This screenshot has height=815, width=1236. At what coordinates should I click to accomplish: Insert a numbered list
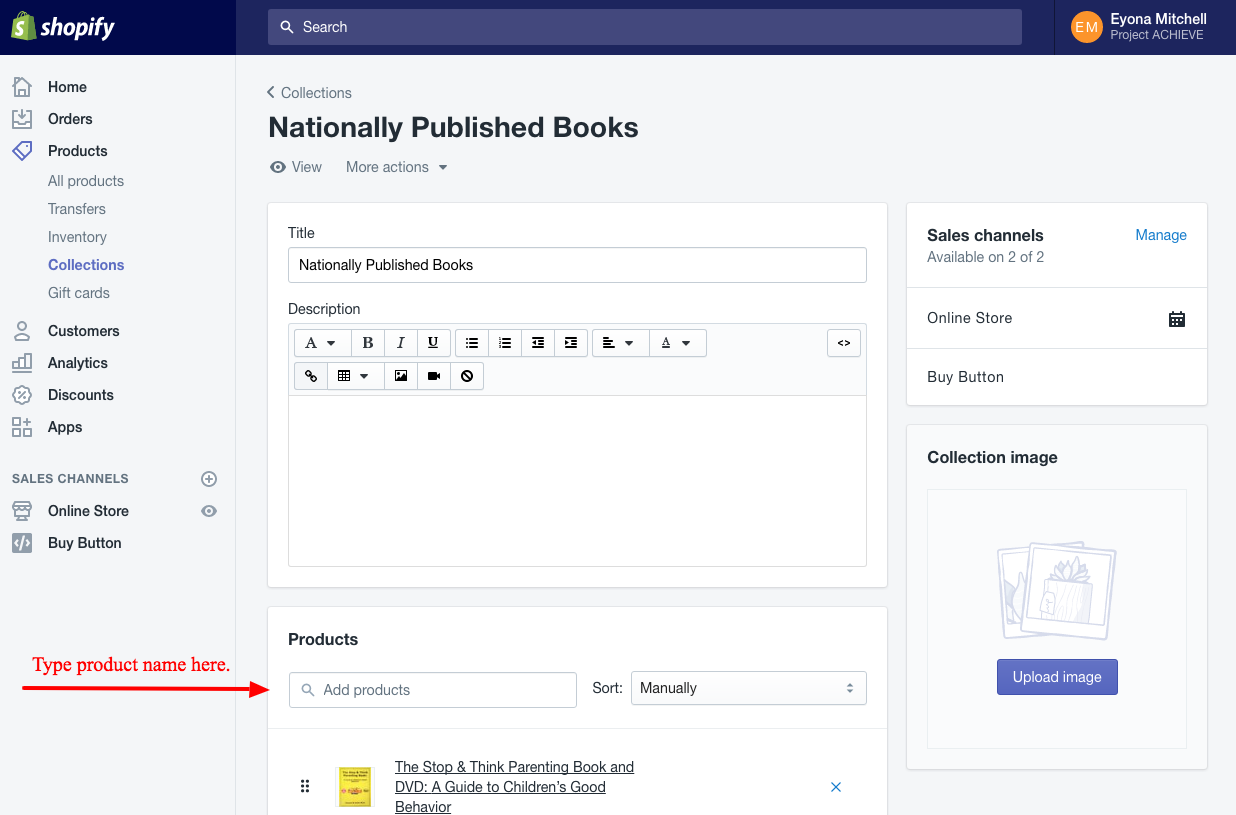click(x=505, y=343)
